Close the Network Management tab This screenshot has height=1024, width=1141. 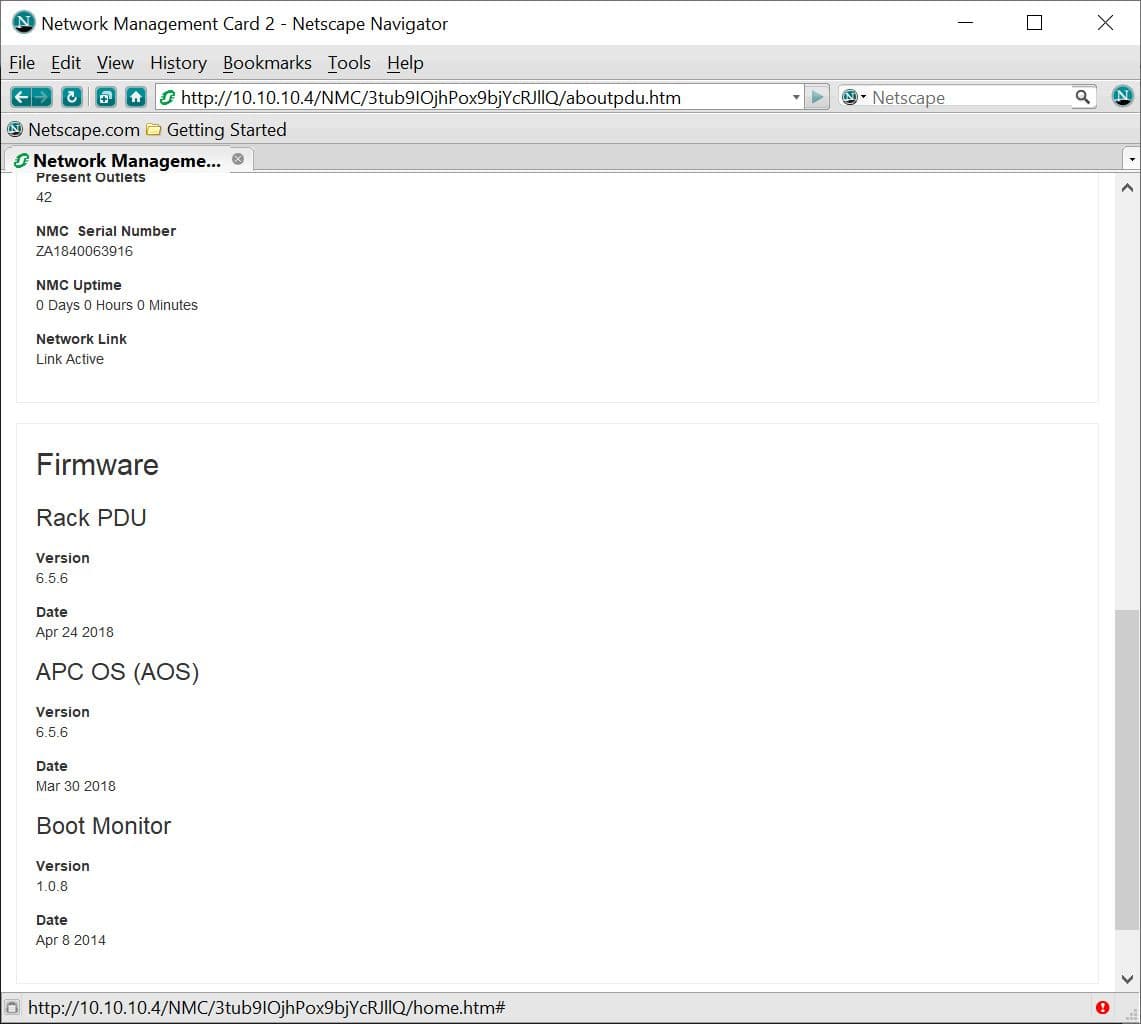click(x=238, y=159)
